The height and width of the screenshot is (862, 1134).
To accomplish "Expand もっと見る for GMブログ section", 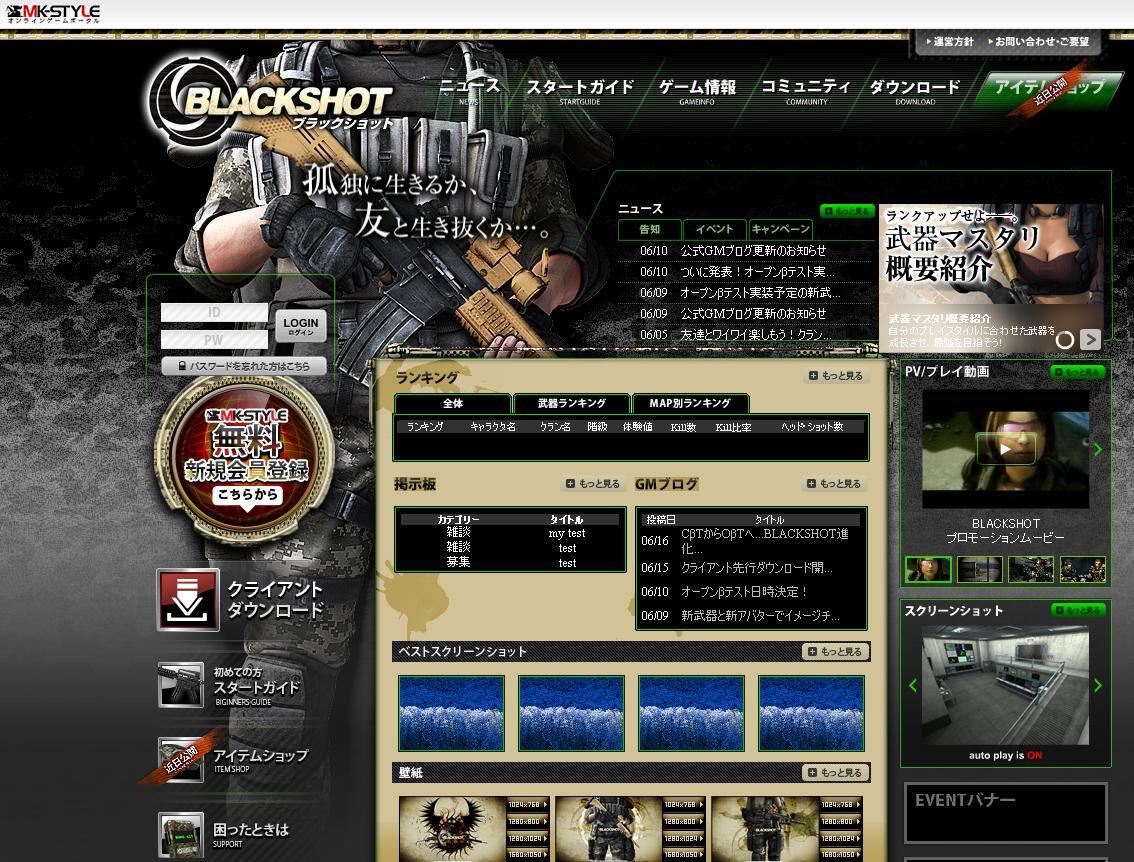I will [834, 484].
